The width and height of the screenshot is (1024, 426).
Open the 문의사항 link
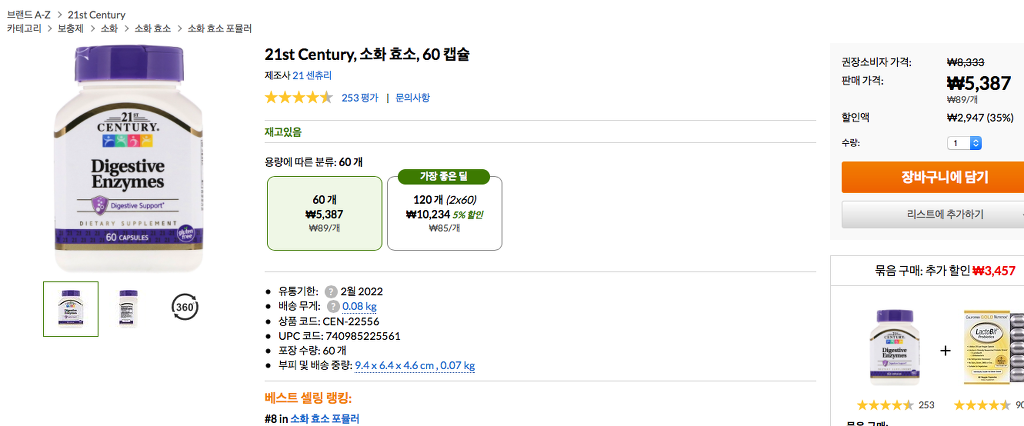tap(412, 98)
